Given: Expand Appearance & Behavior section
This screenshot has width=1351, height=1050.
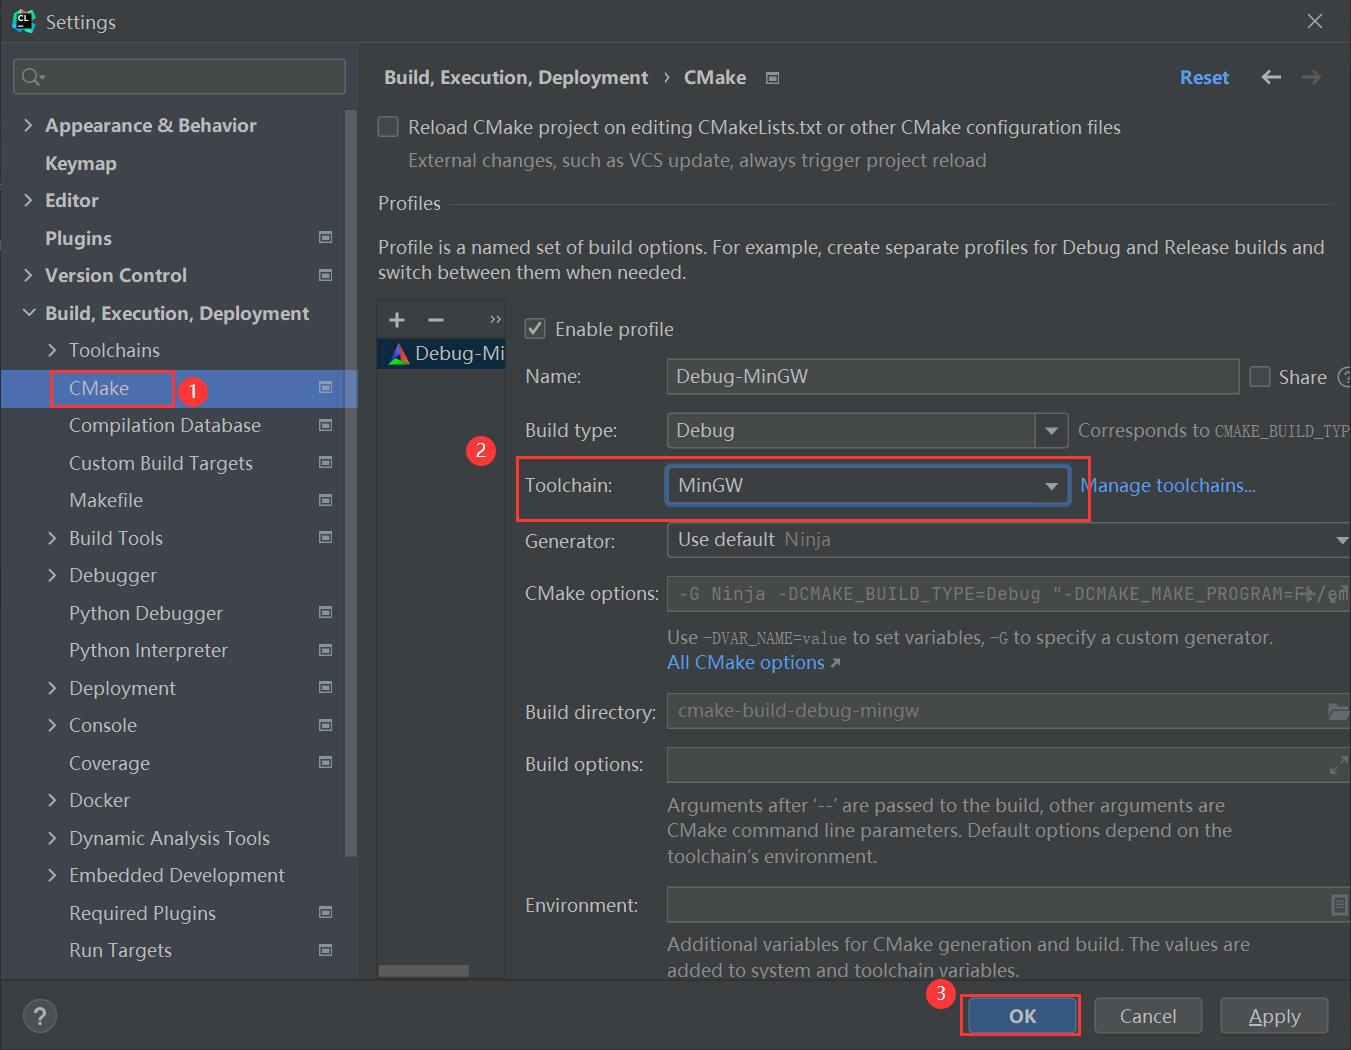Looking at the screenshot, I should click(x=28, y=125).
